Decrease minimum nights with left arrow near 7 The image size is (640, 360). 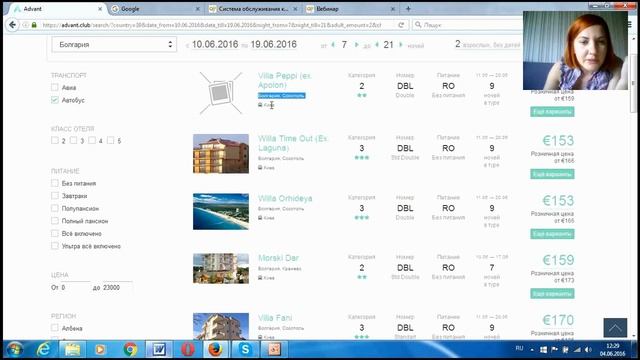(333, 44)
